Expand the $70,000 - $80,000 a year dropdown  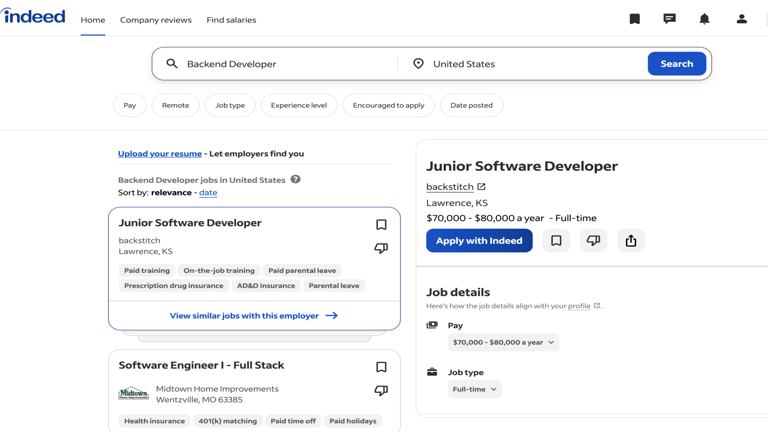tap(503, 342)
